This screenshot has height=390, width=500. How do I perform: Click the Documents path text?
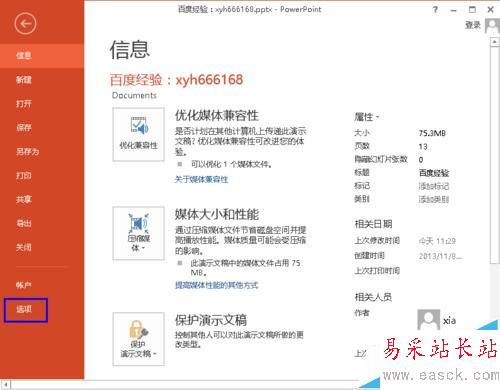point(134,96)
